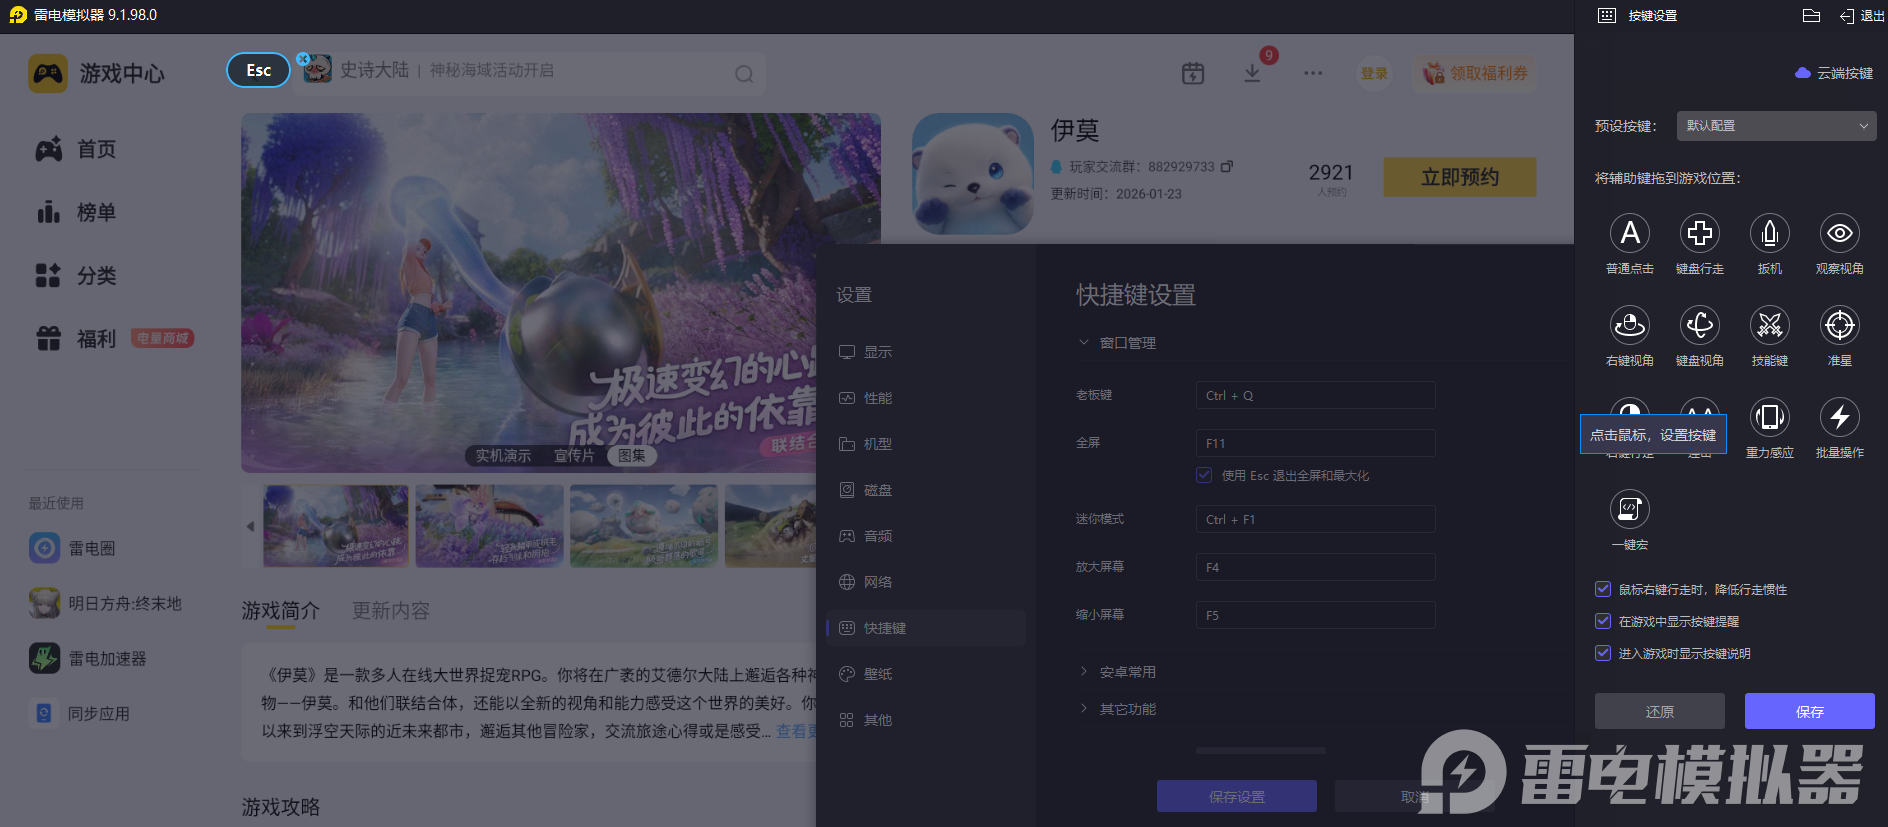Toggle 在游戏中显示按键提醒 checkbox
Viewport: 1888px width, 827px height.
[x=1603, y=622]
